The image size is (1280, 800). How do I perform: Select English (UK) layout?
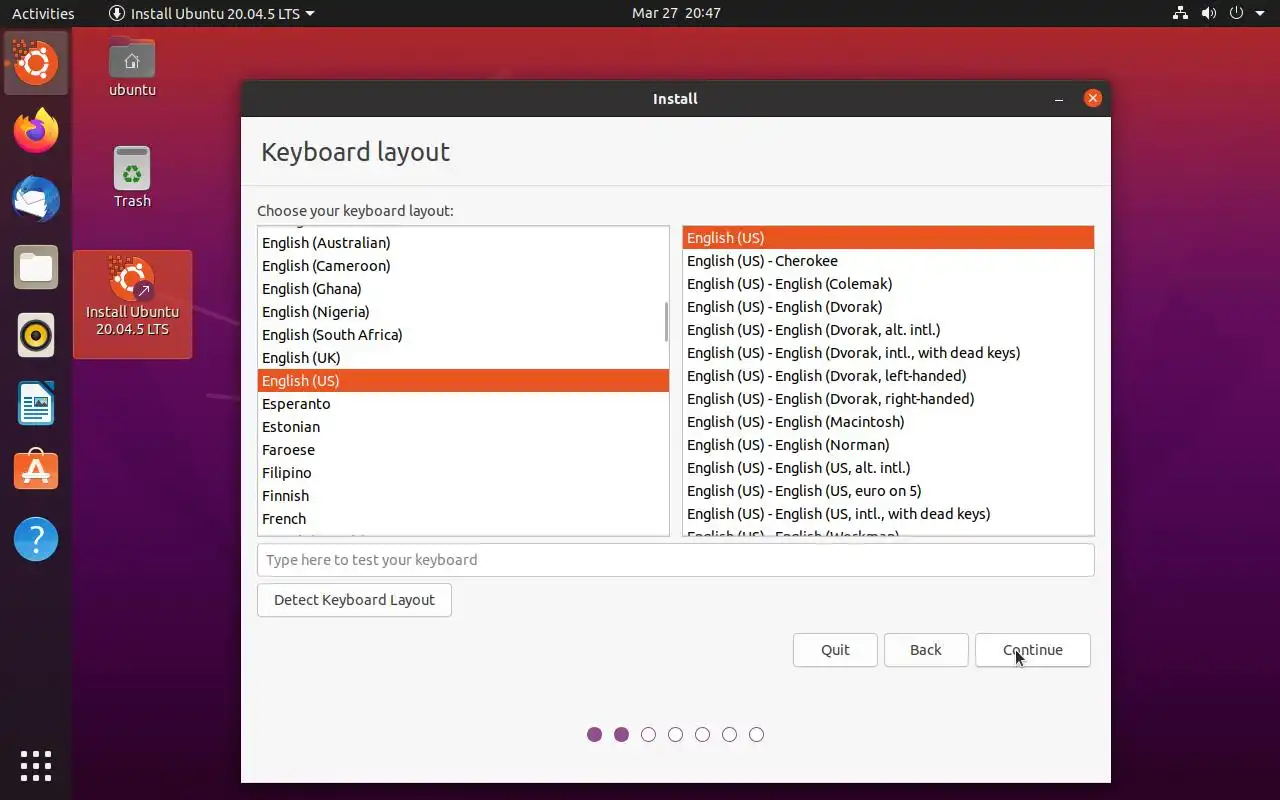[x=463, y=358]
